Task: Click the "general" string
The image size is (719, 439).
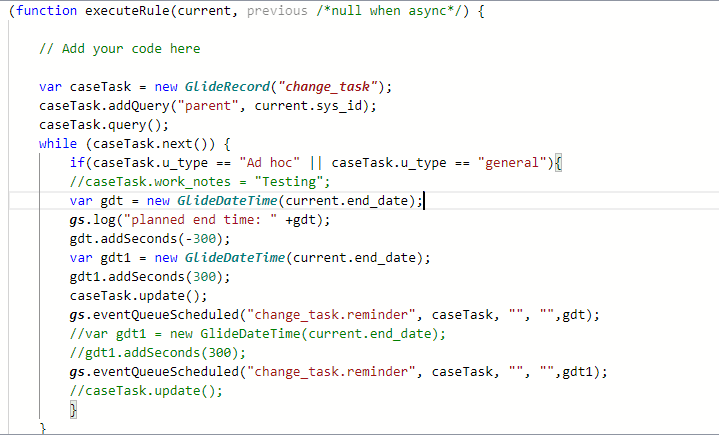Action: point(512,163)
